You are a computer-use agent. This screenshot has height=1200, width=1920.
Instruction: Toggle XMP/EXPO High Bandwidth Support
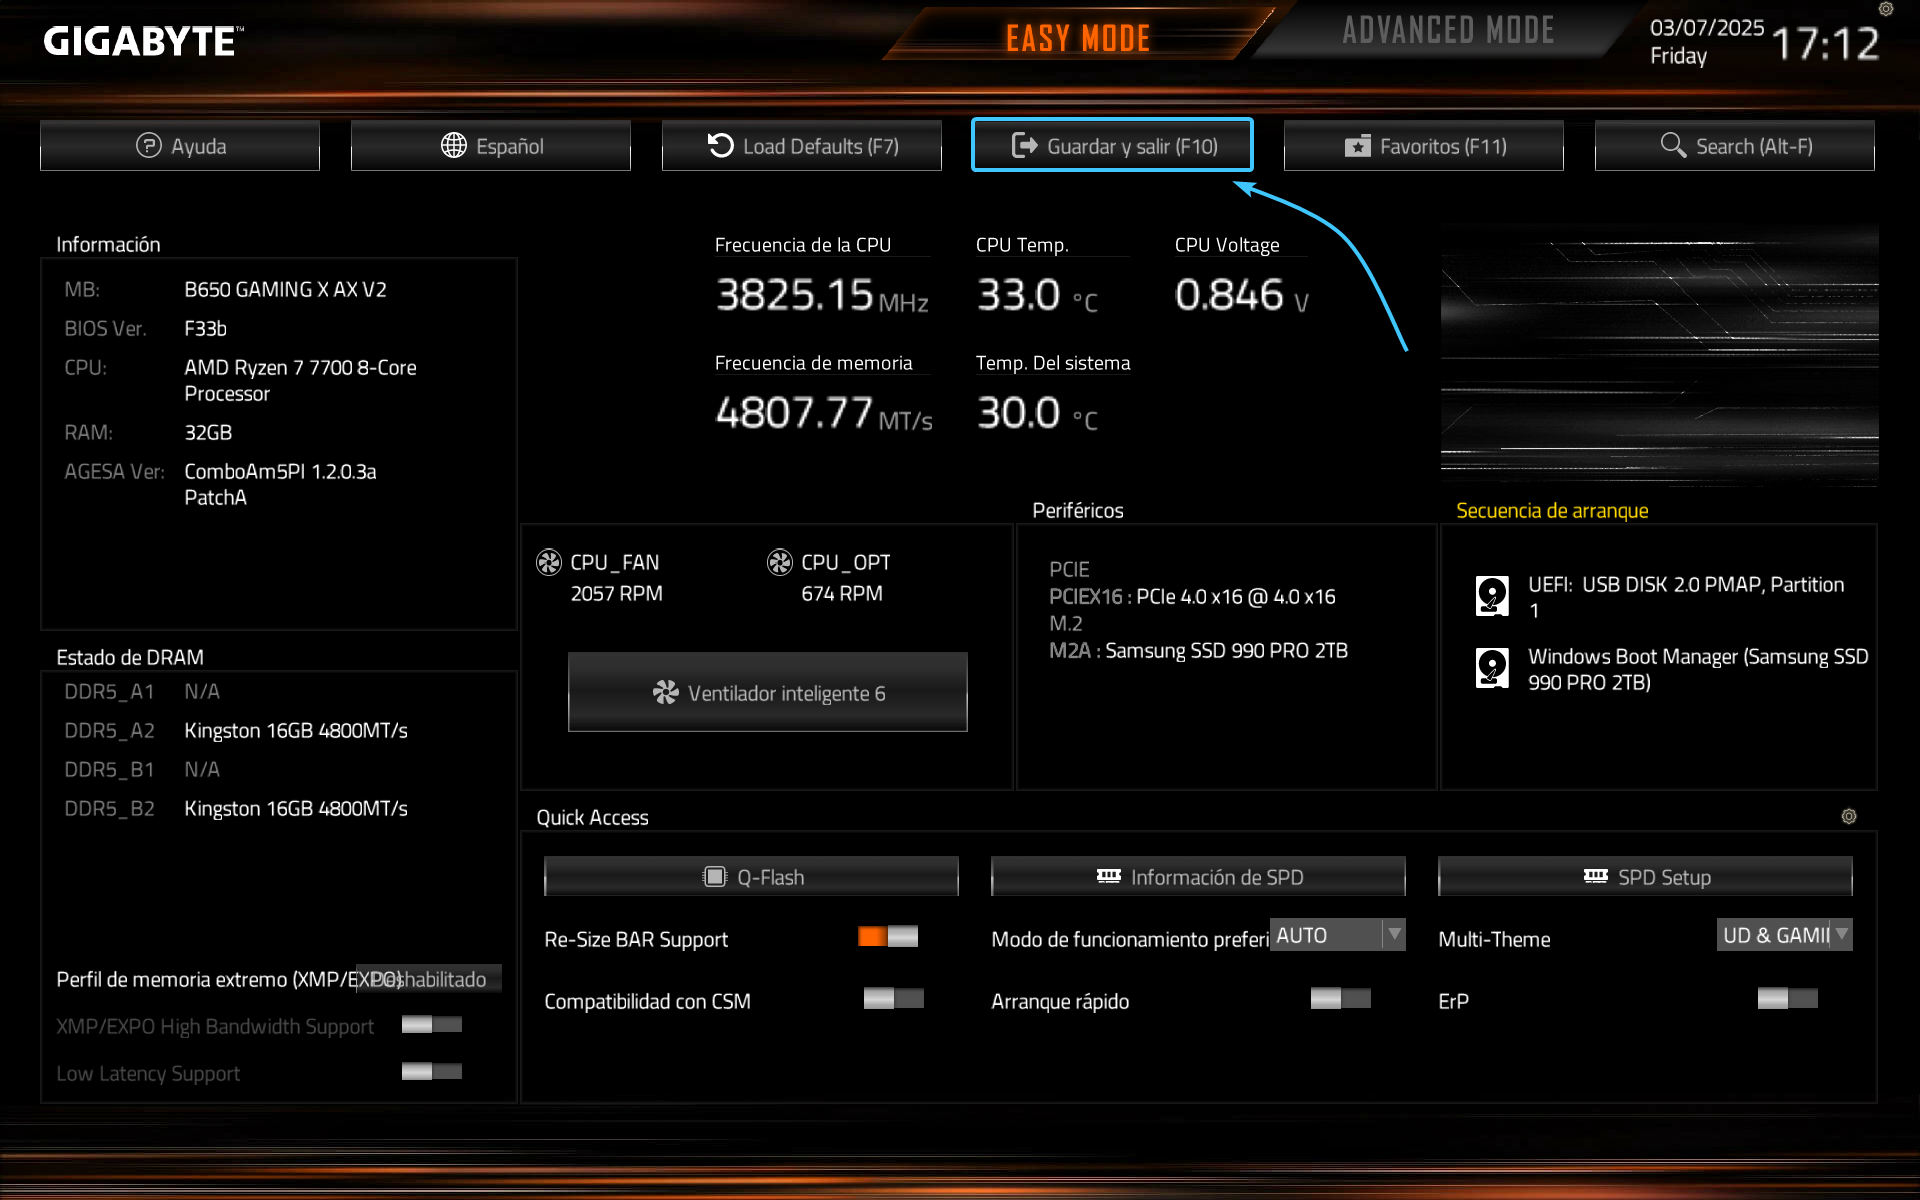tap(432, 1024)
